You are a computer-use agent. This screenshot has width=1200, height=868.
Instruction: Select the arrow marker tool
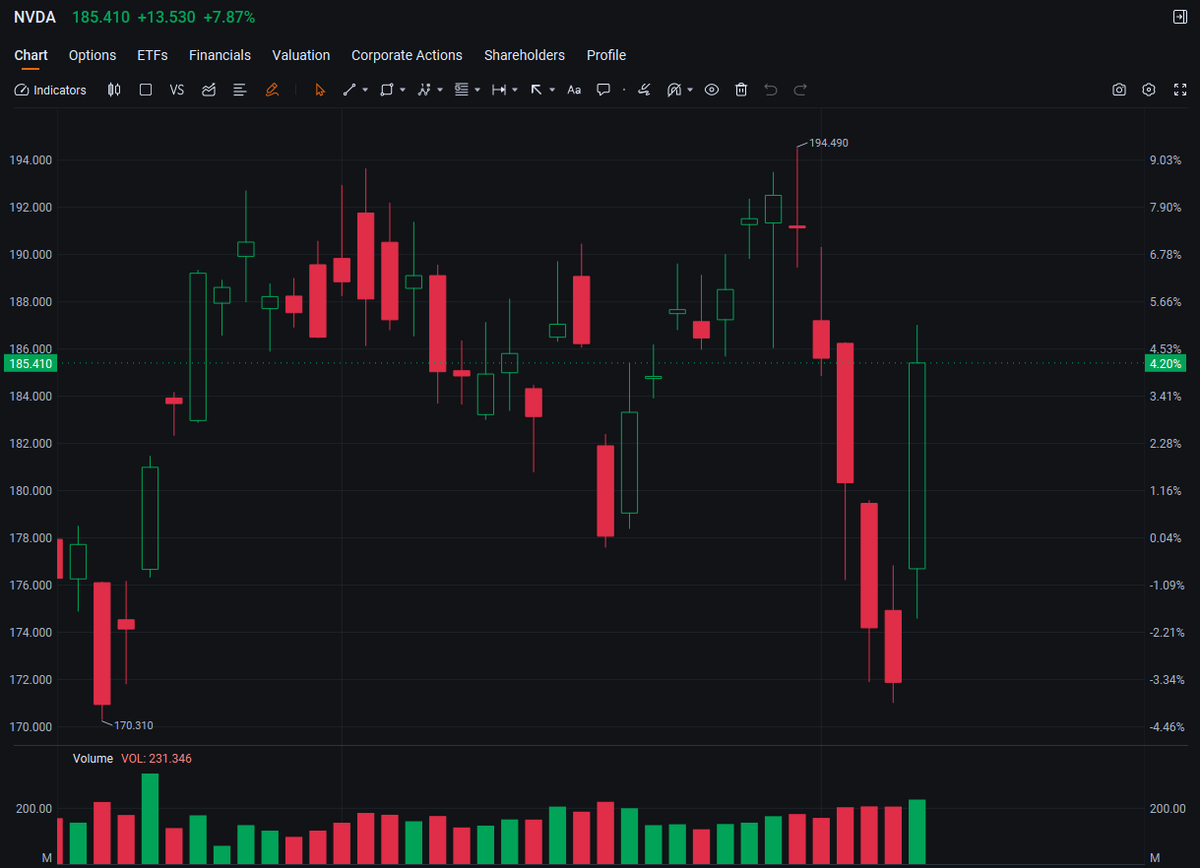[536, 90]
